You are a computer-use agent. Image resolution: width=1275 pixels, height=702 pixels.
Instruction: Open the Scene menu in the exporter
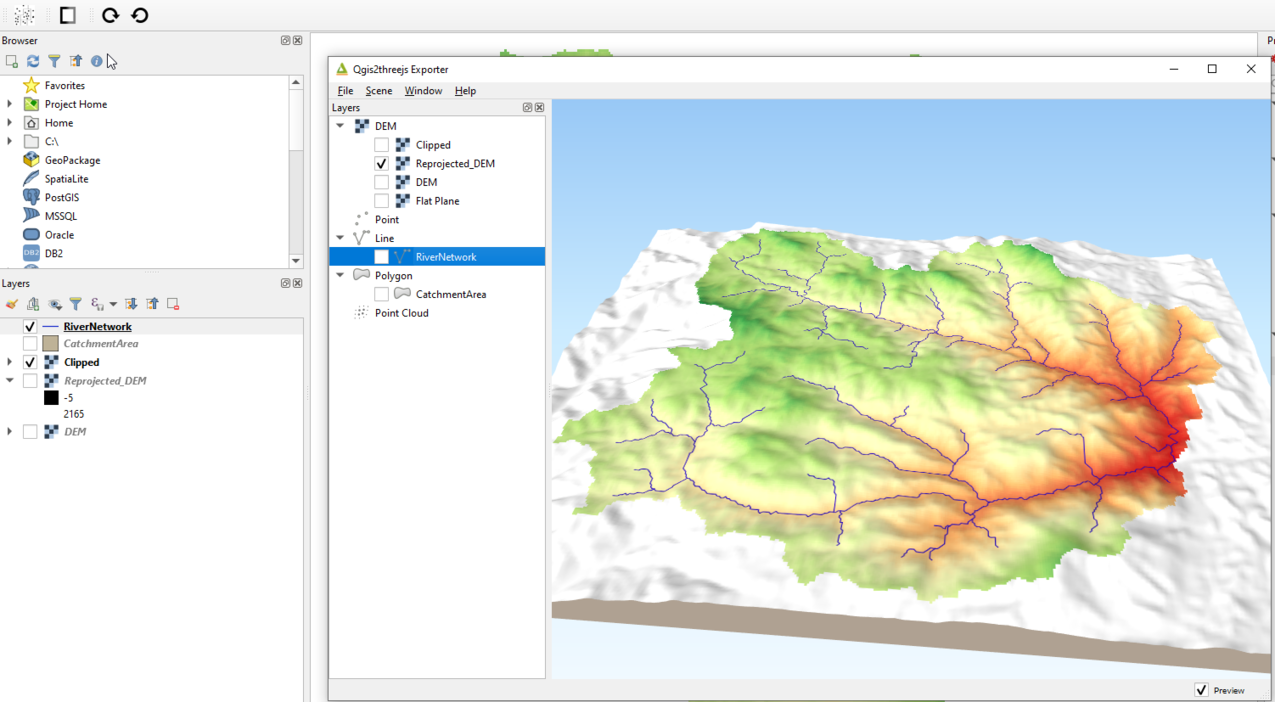click(378, 90)
